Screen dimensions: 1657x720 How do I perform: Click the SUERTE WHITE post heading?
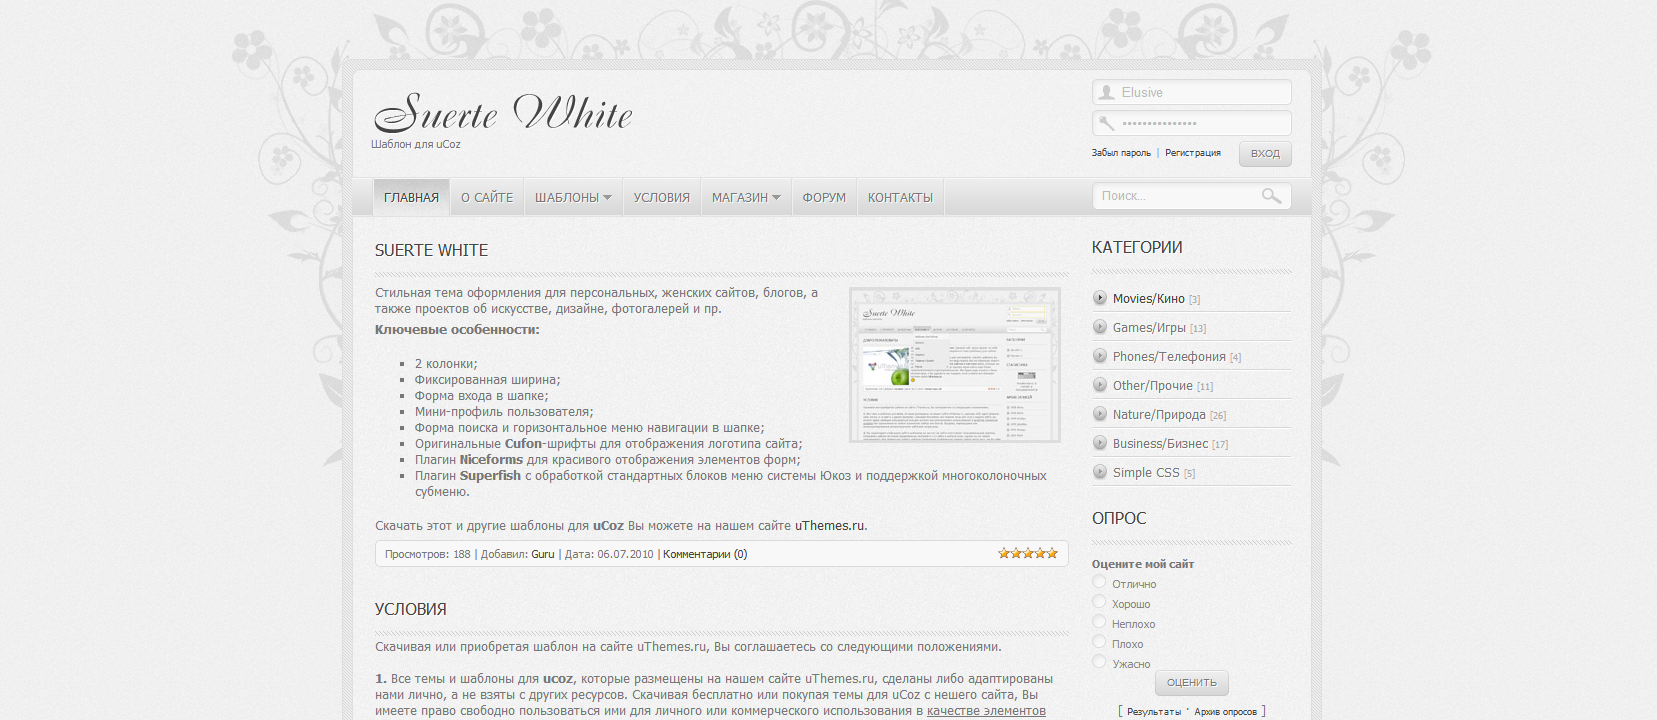[x=431, y=250]
